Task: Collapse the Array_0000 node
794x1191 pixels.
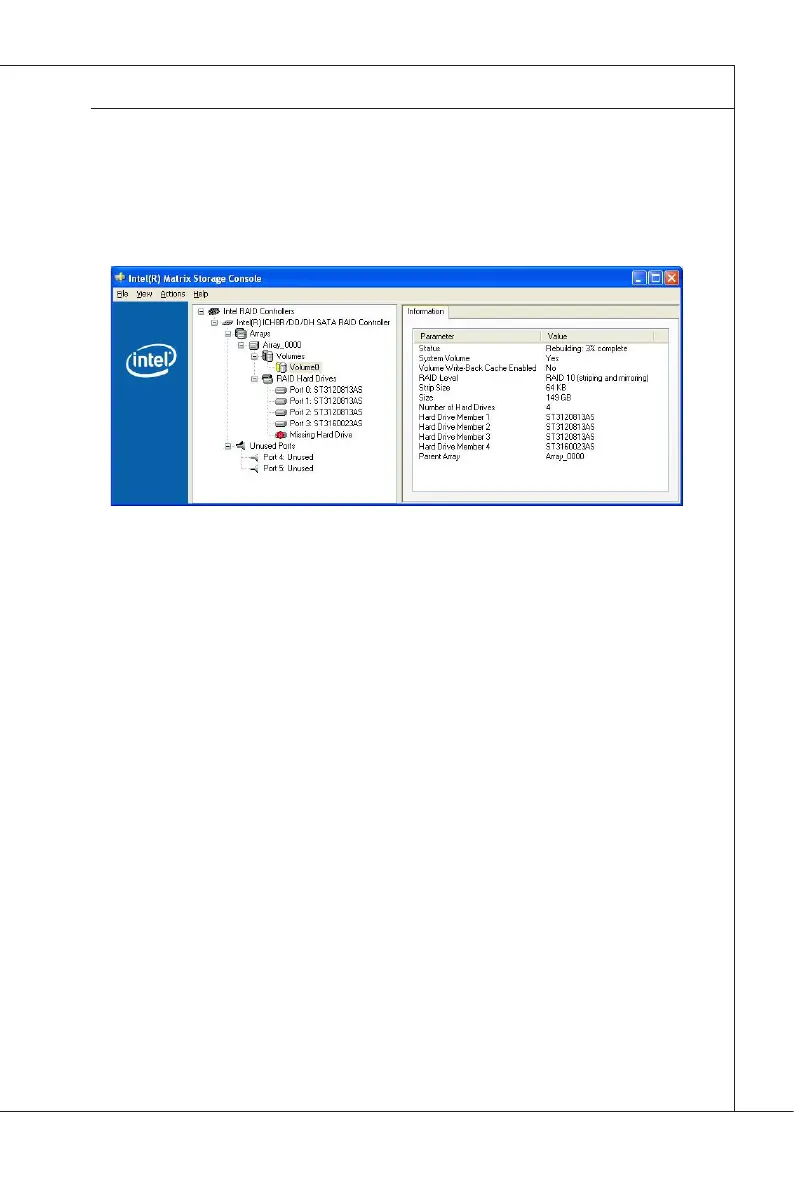Action: click(242, 345)
